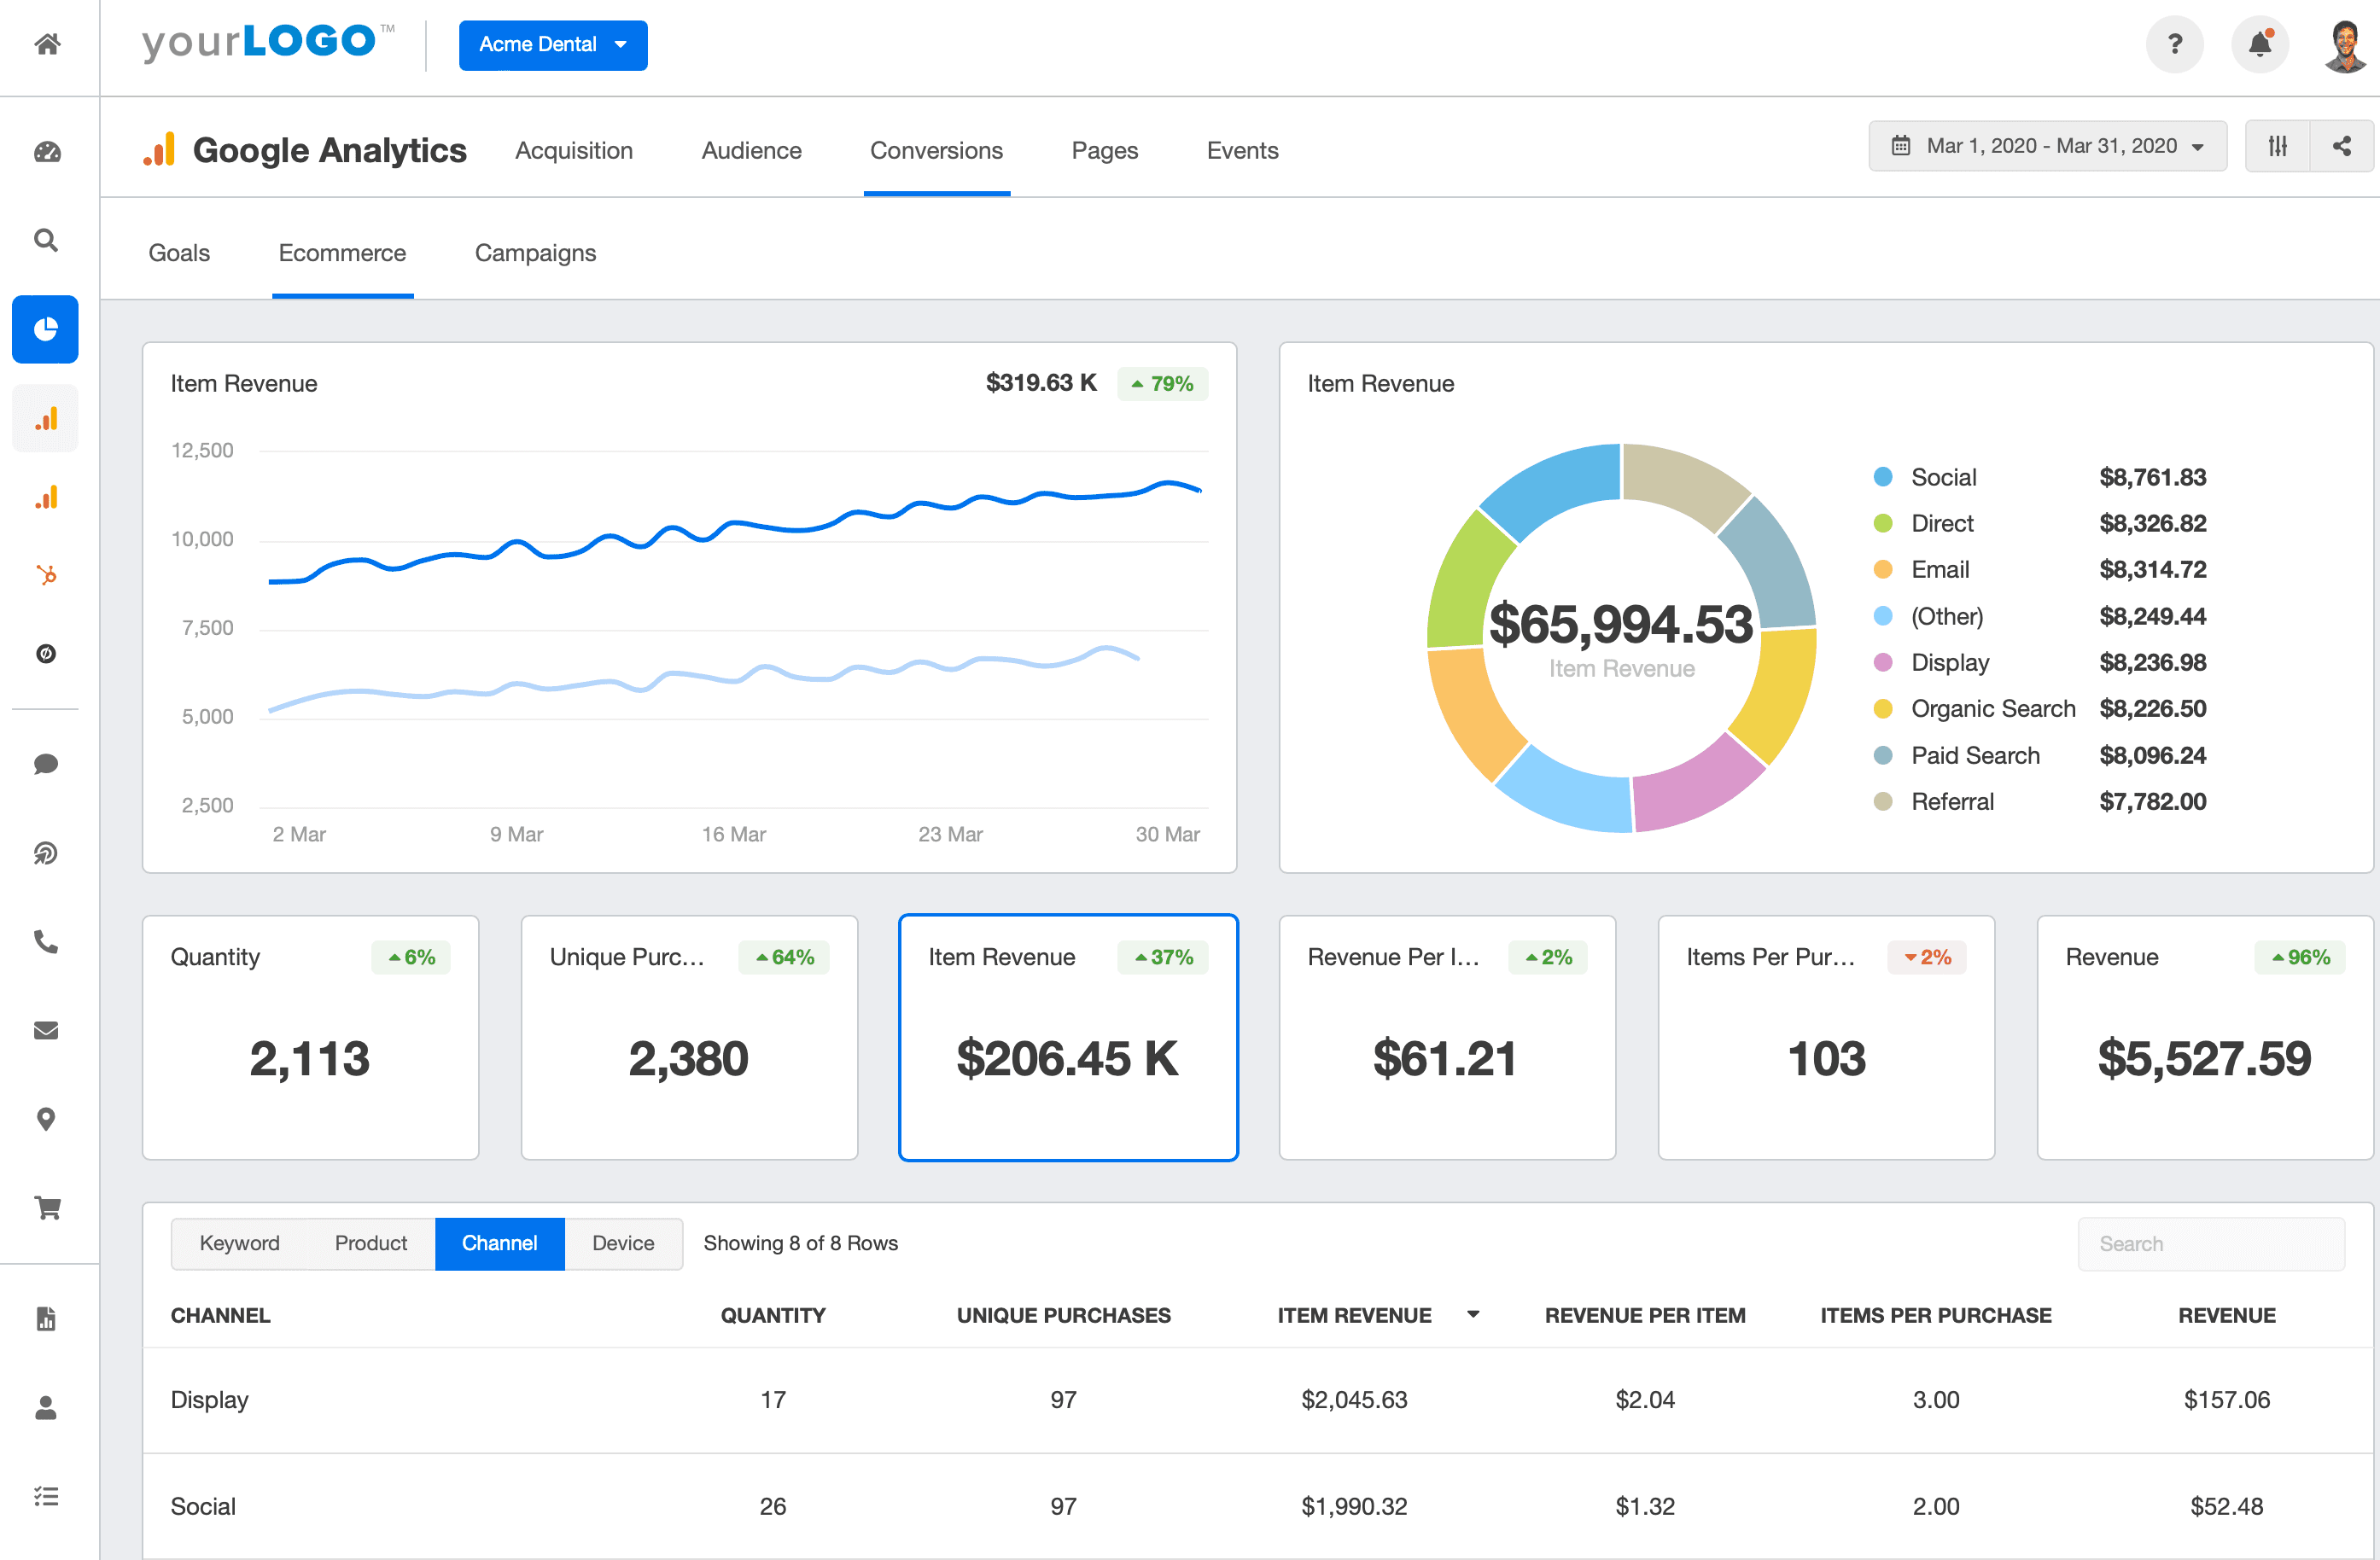Switch to the Campaigns tab
2380x1560 pixels.
point(535,253)
